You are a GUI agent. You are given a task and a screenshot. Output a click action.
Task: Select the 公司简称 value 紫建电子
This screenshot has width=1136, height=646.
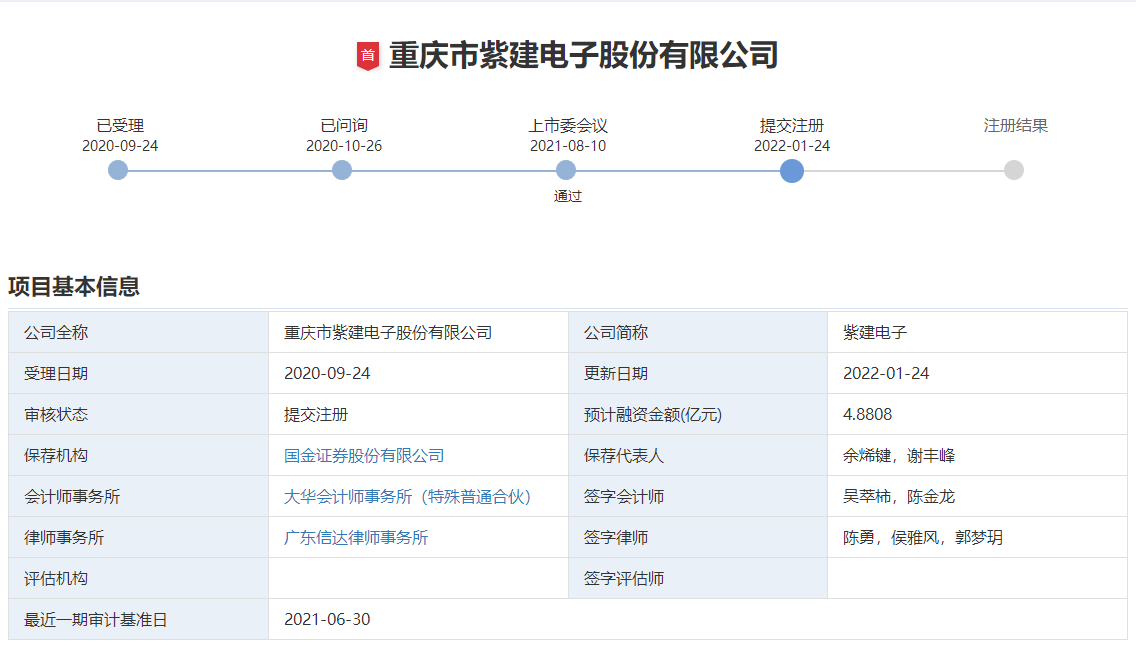point(875,332)
